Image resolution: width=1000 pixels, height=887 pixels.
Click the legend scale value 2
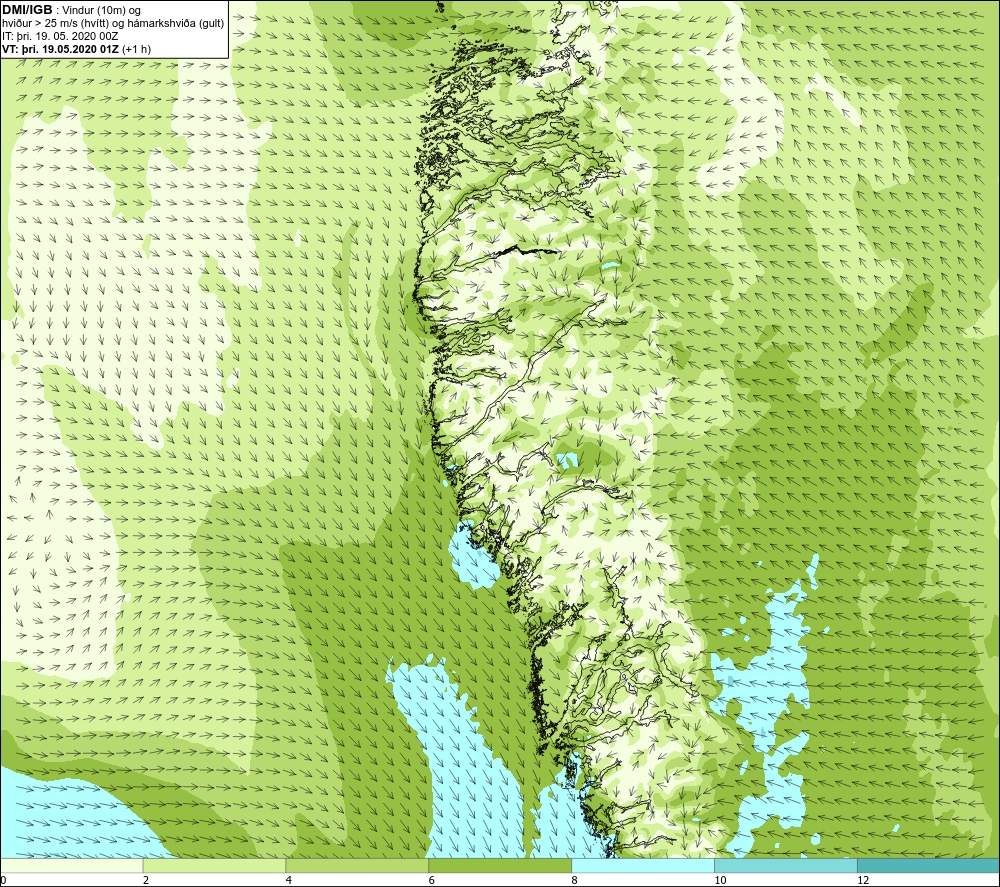tap(146, 880)
